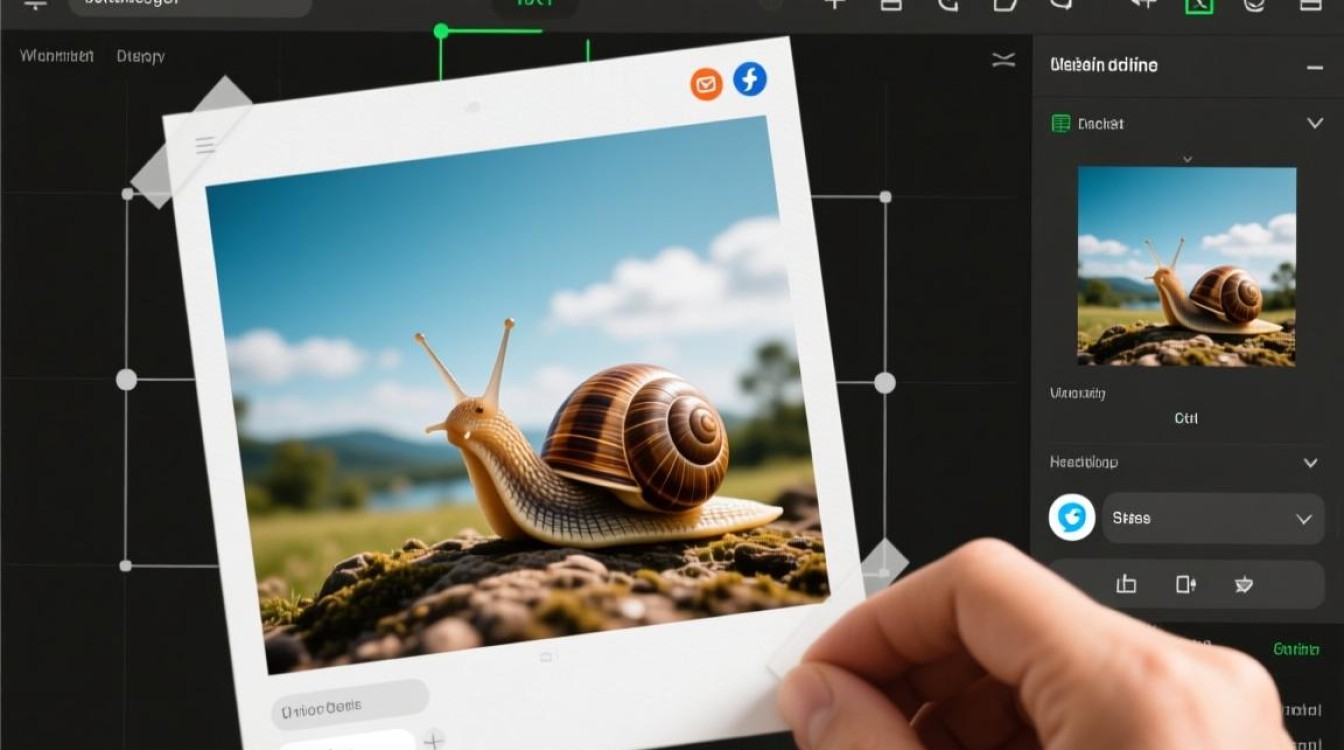
Task: Collapse the section below the thumbnail preview
Action: click(1310, 463)
